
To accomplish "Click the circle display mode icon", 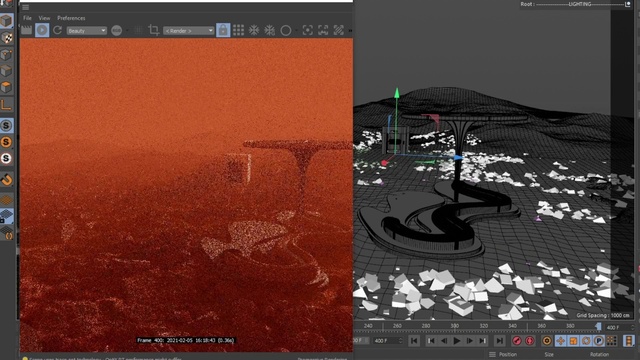I will 286,30.
